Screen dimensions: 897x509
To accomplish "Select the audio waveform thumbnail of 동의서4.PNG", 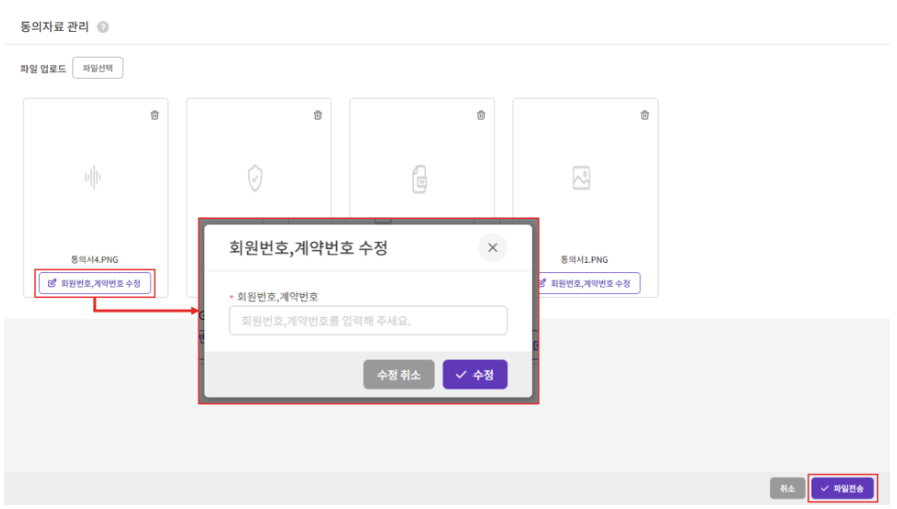I will (x=93, y=177).
